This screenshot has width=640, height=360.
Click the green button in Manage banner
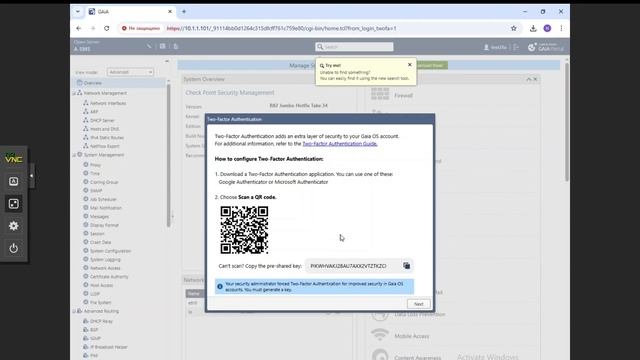pos(432,65)
